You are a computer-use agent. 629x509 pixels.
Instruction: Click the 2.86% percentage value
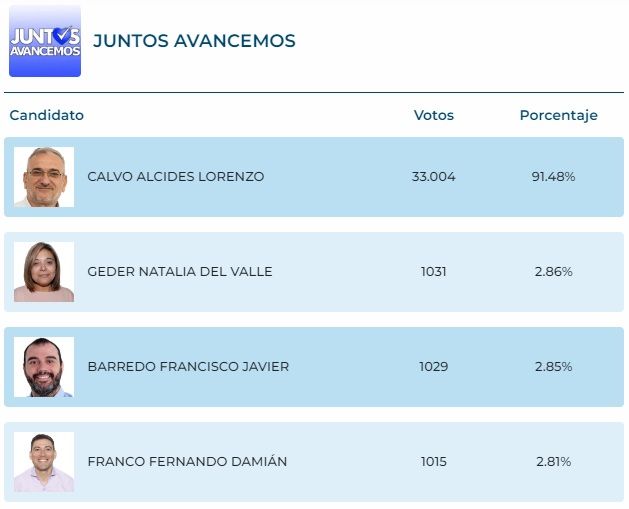coord(553,272)
